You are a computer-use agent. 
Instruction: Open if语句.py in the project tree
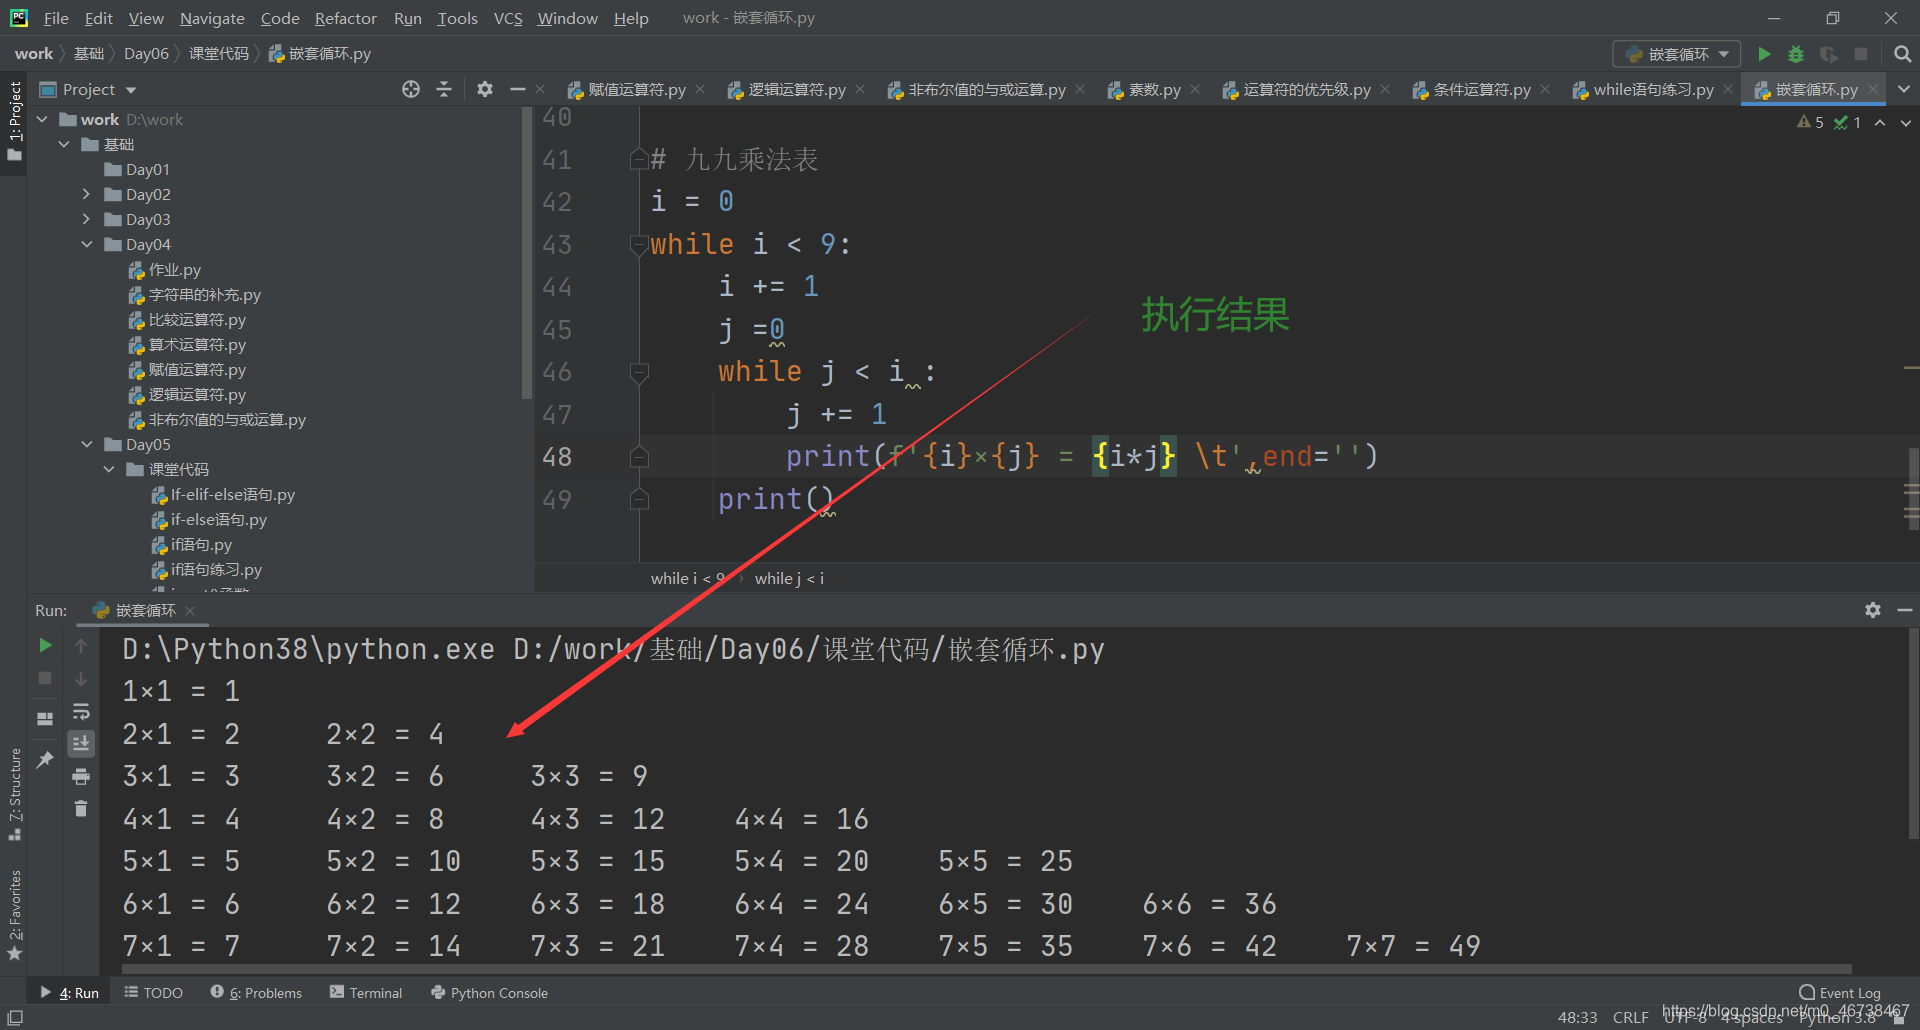(200, 544)
